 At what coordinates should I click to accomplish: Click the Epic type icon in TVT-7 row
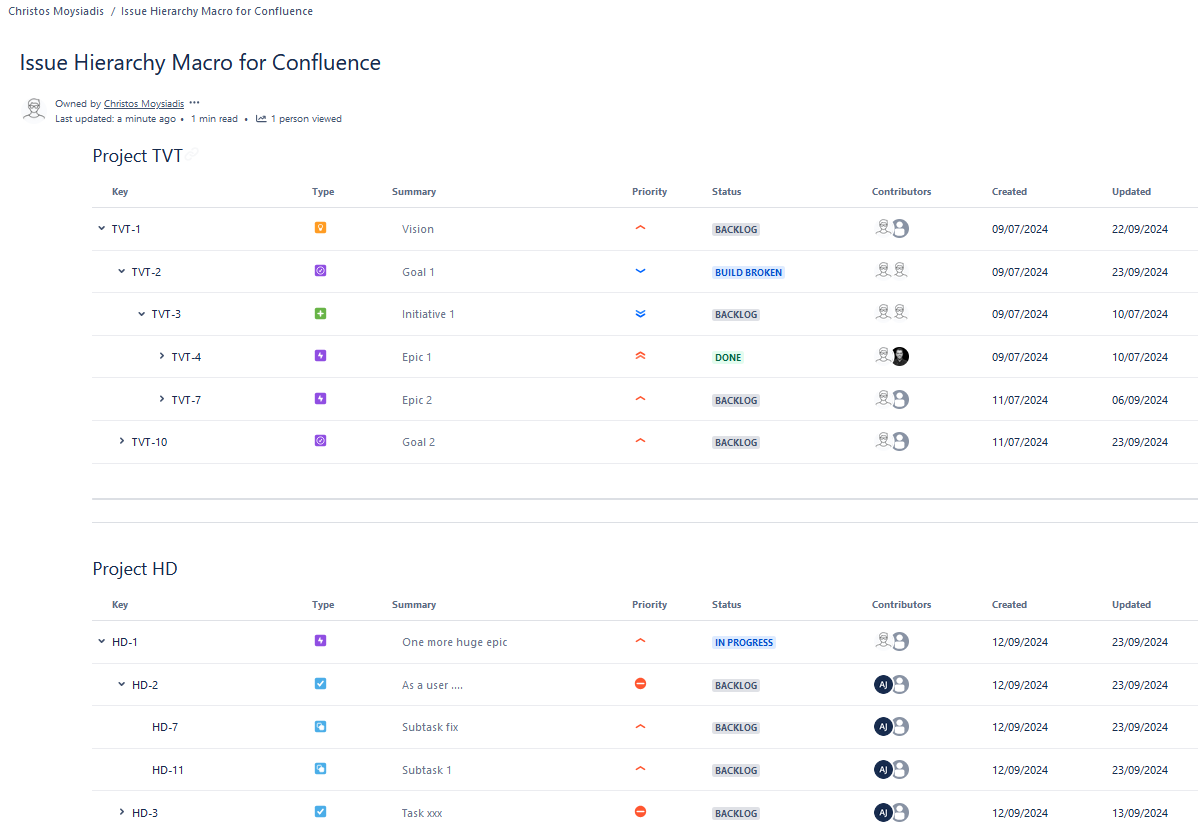click(320, 399)
